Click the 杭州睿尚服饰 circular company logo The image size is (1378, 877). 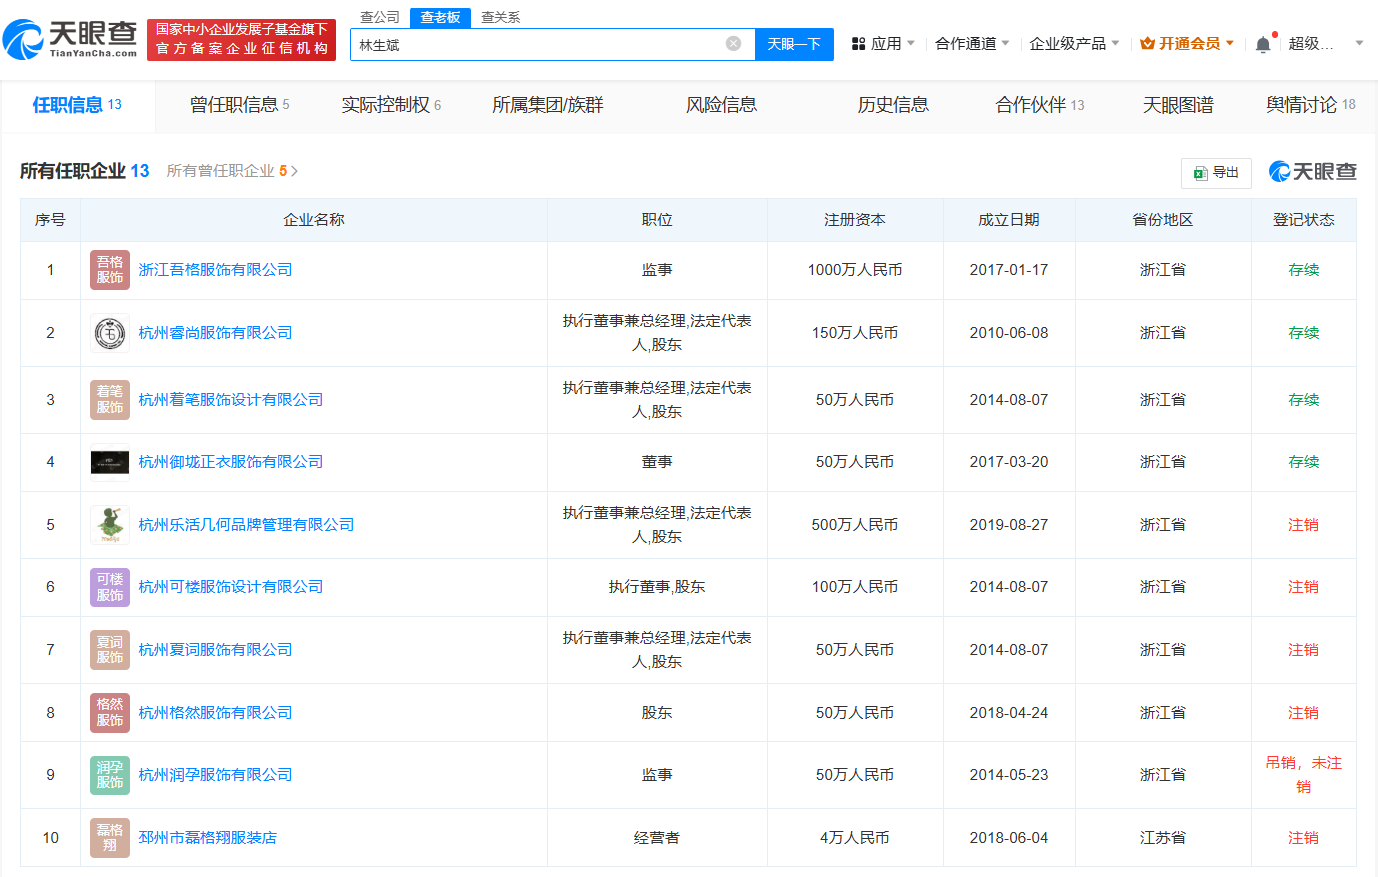pyautogui.click(x=110, y=332)
